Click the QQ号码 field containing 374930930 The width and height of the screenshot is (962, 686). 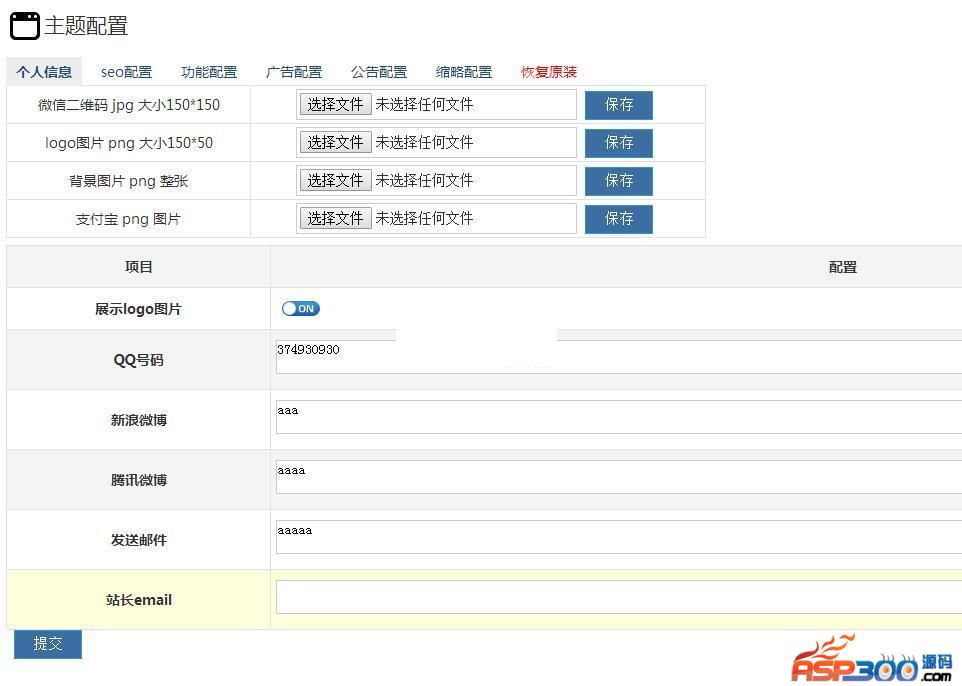pyautogui.click(x=618, y=356)
